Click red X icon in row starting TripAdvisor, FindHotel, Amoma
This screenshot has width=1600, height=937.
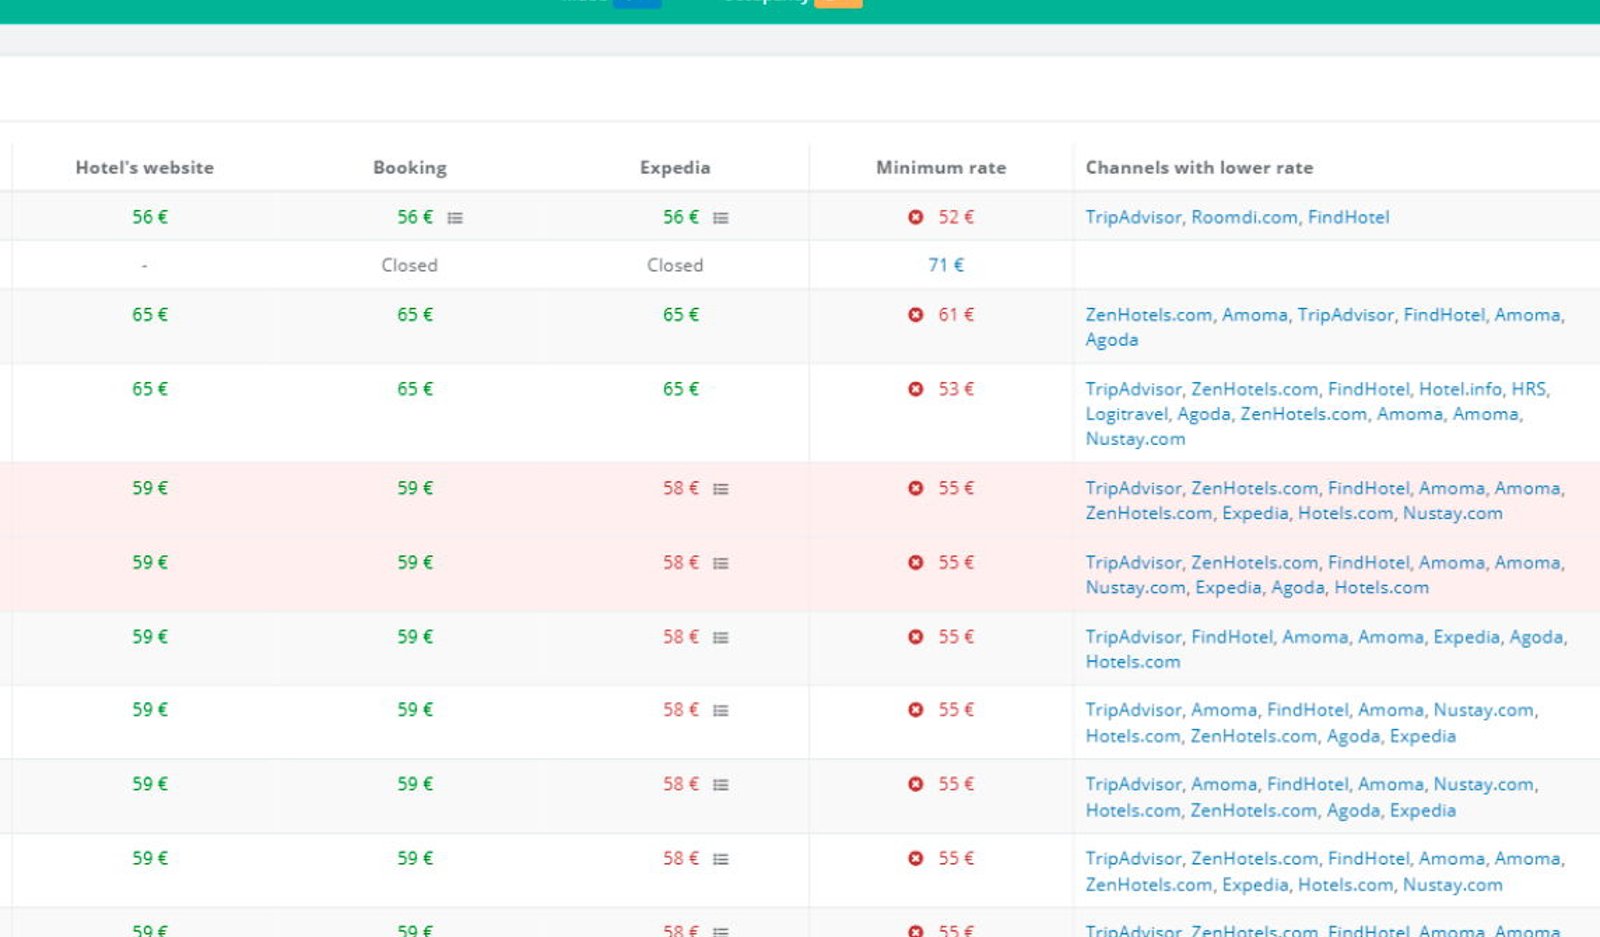tap(915, 637)
